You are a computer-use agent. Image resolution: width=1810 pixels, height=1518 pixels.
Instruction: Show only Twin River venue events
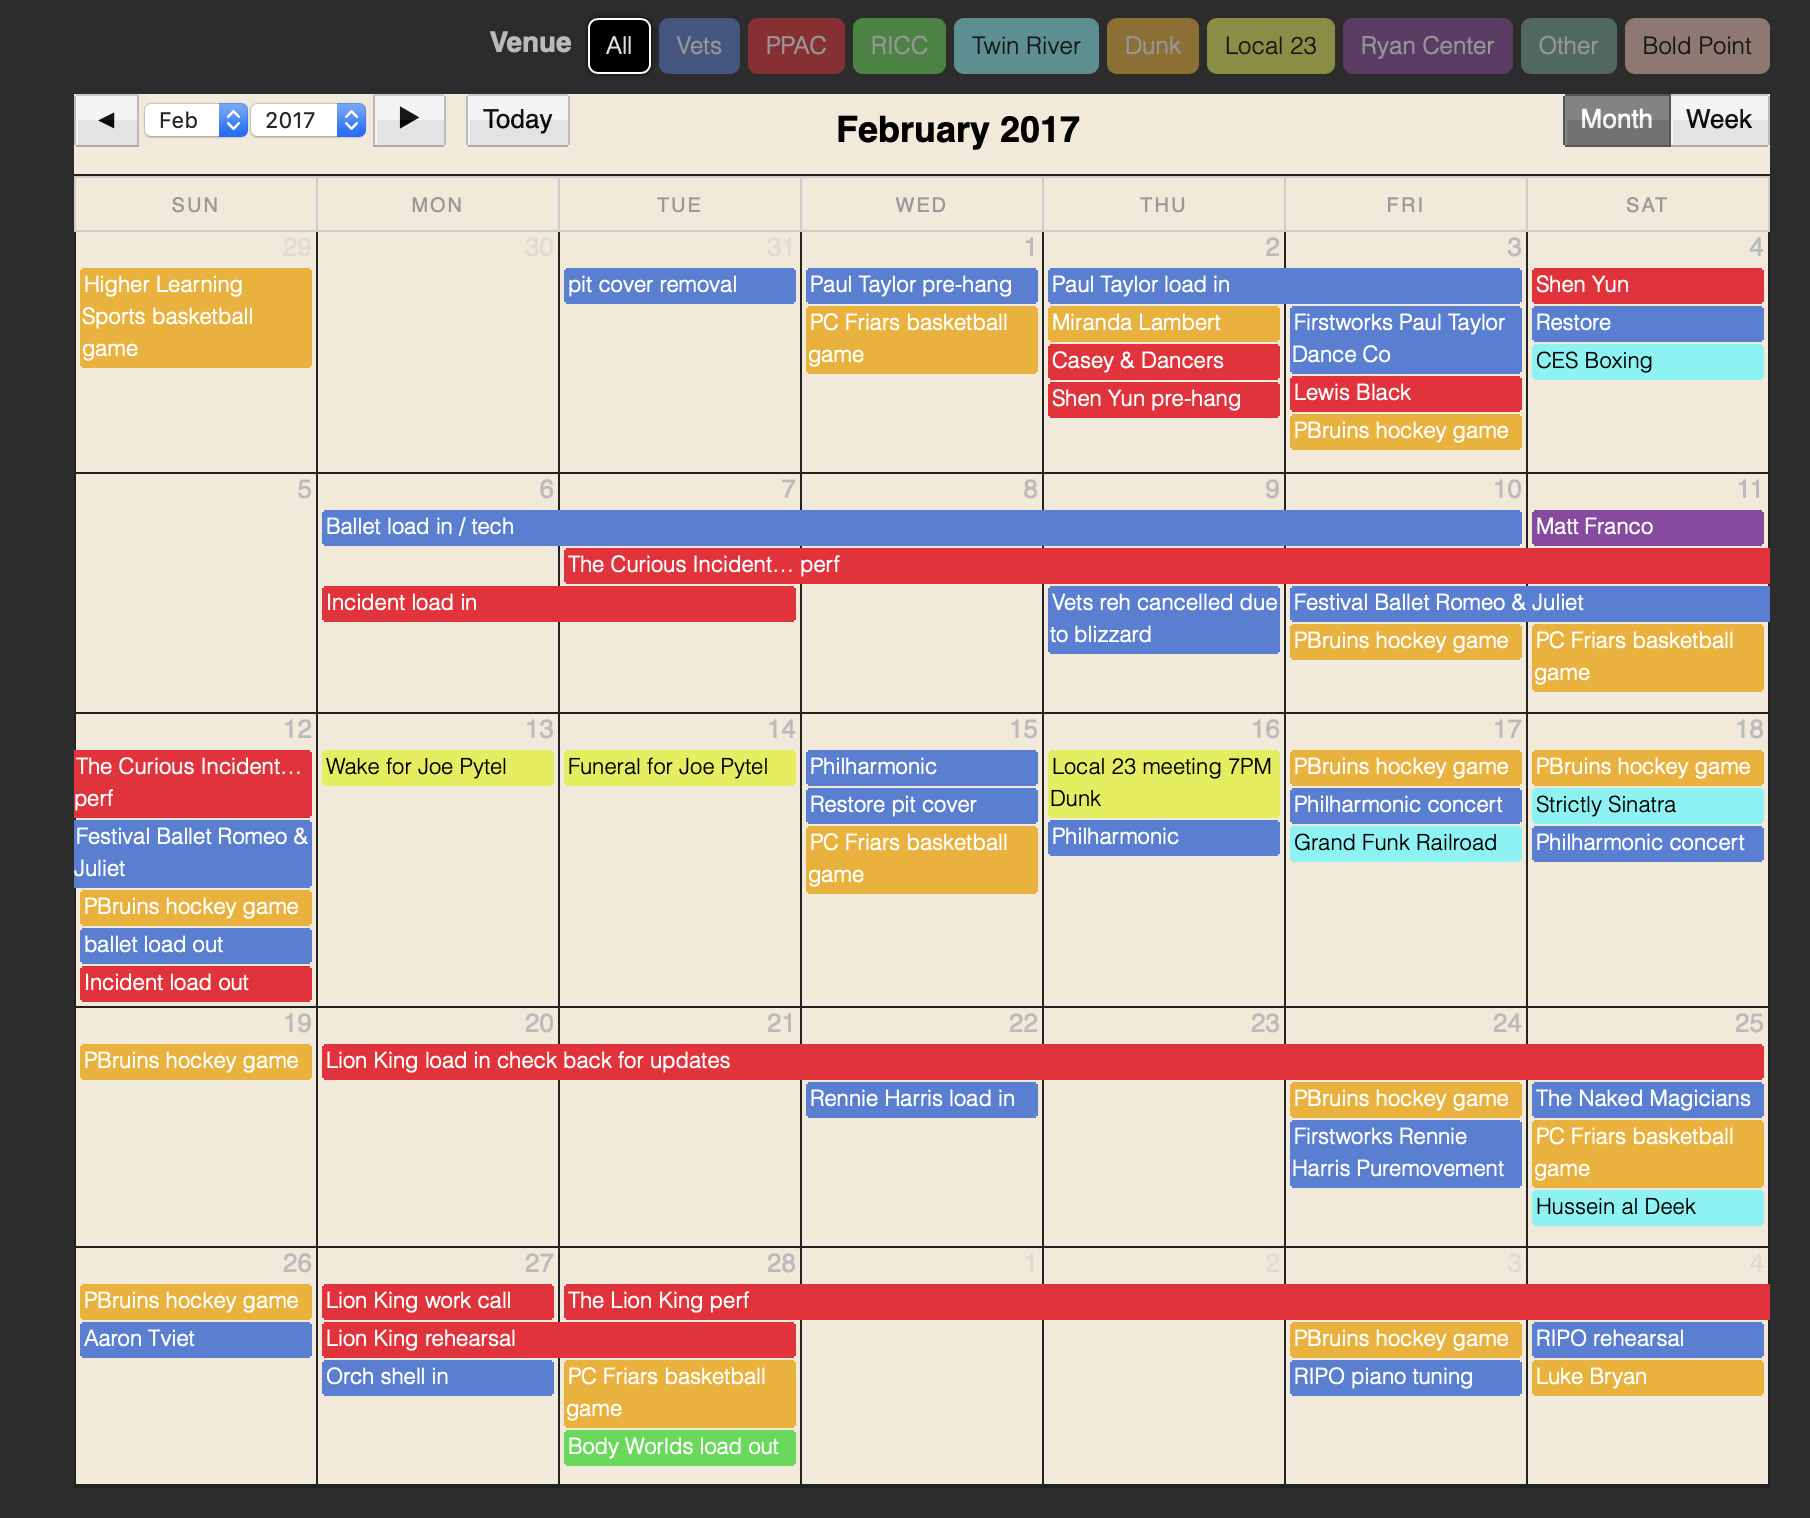[1025, 46]
